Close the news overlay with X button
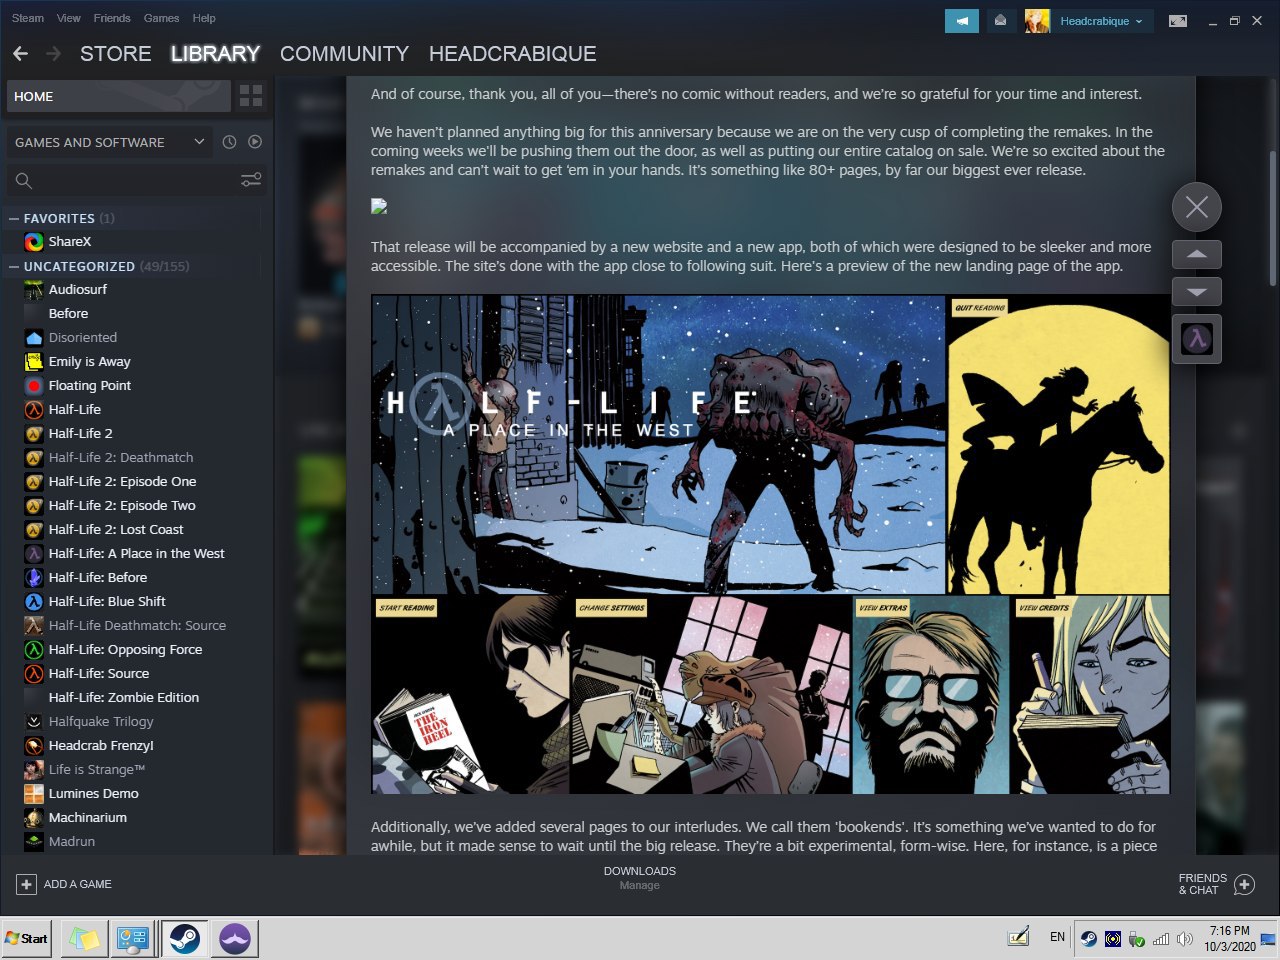Viewport: 1280px width, 960px height. pos(1197,207)
